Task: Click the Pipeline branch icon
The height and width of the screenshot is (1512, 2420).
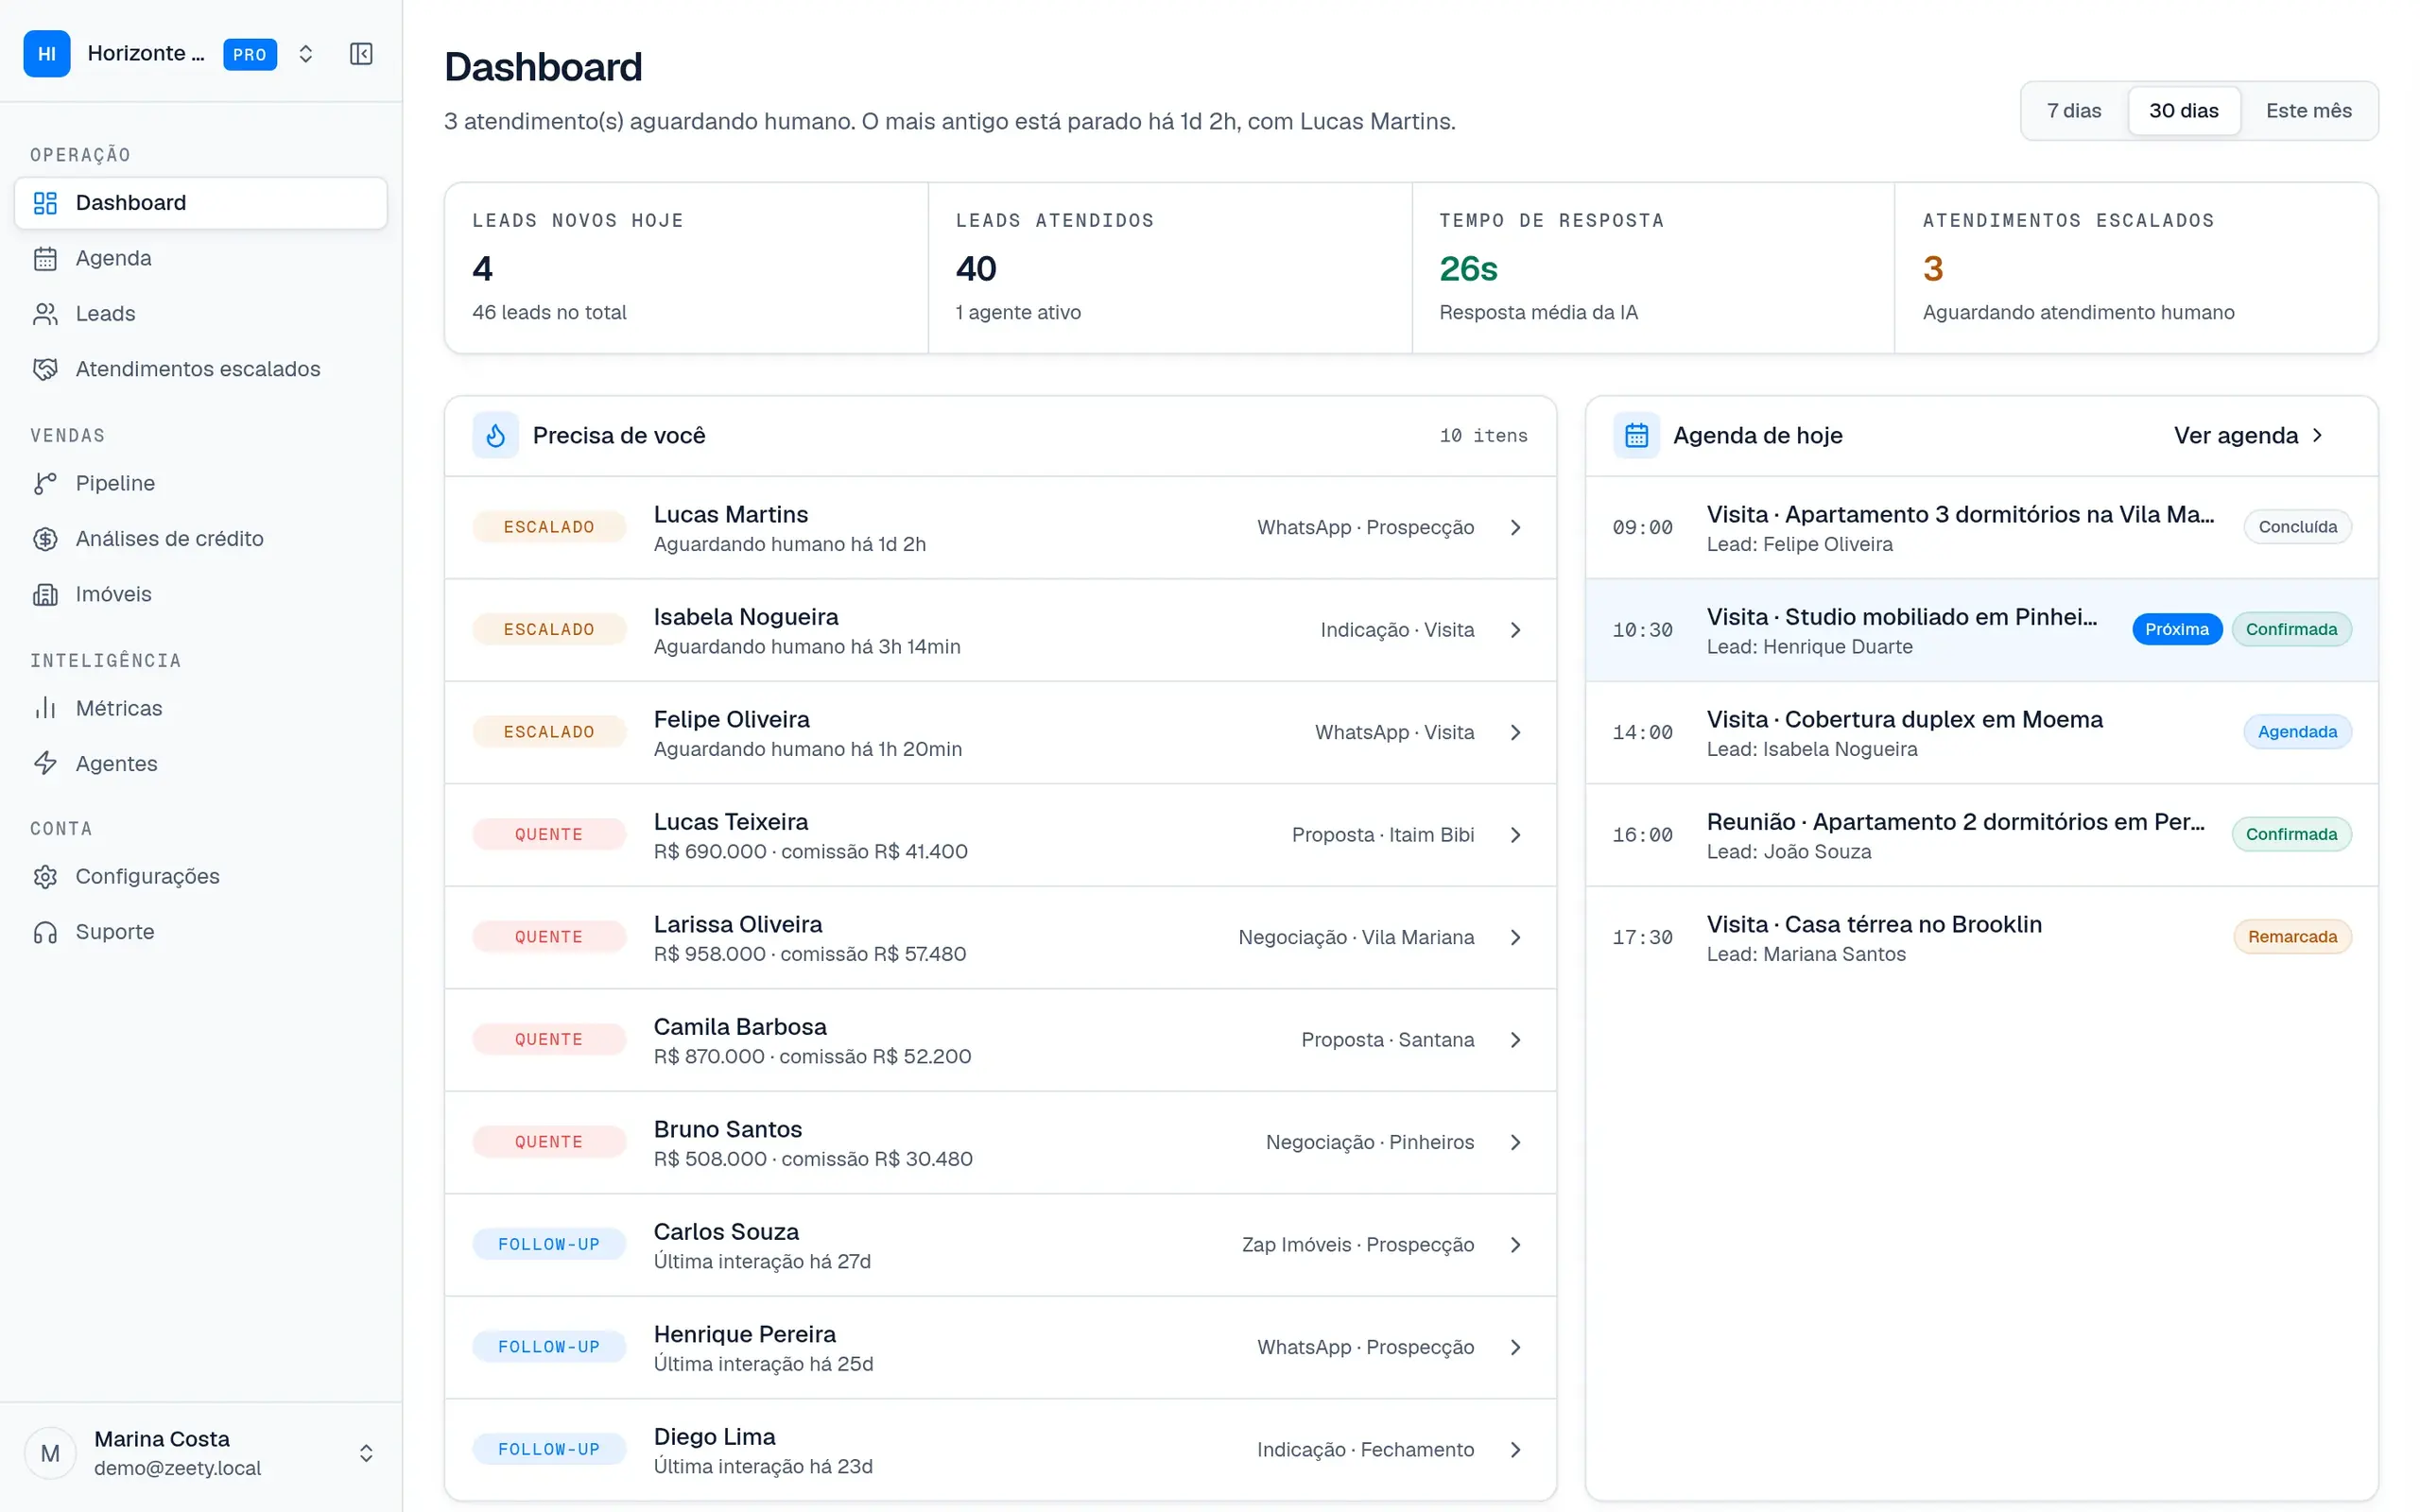Action: 45,483
